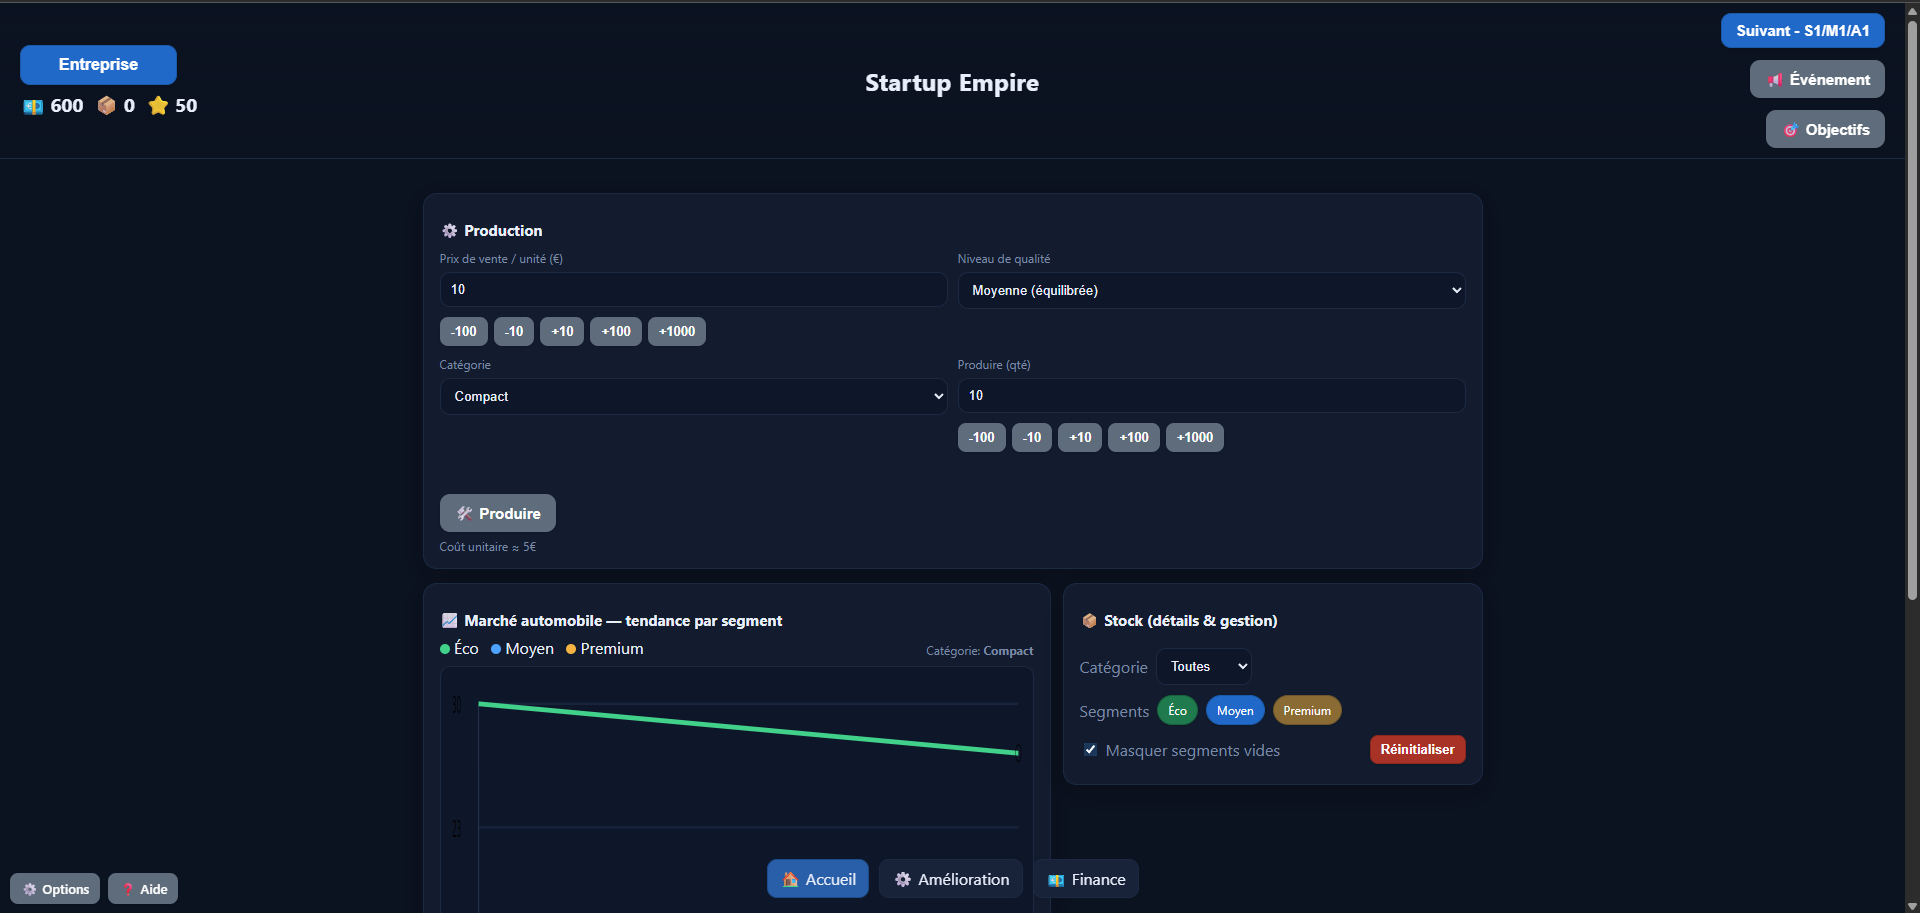Switch to the Amélioration tab

[x=951, y=879]
